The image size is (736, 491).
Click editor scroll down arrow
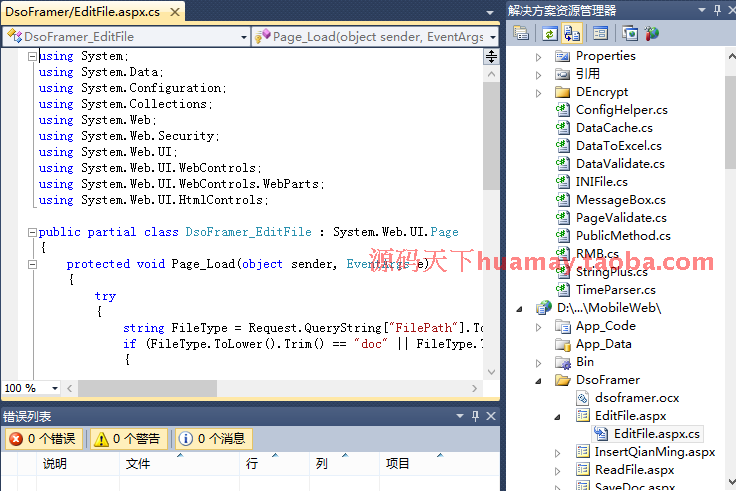point(491,372)
